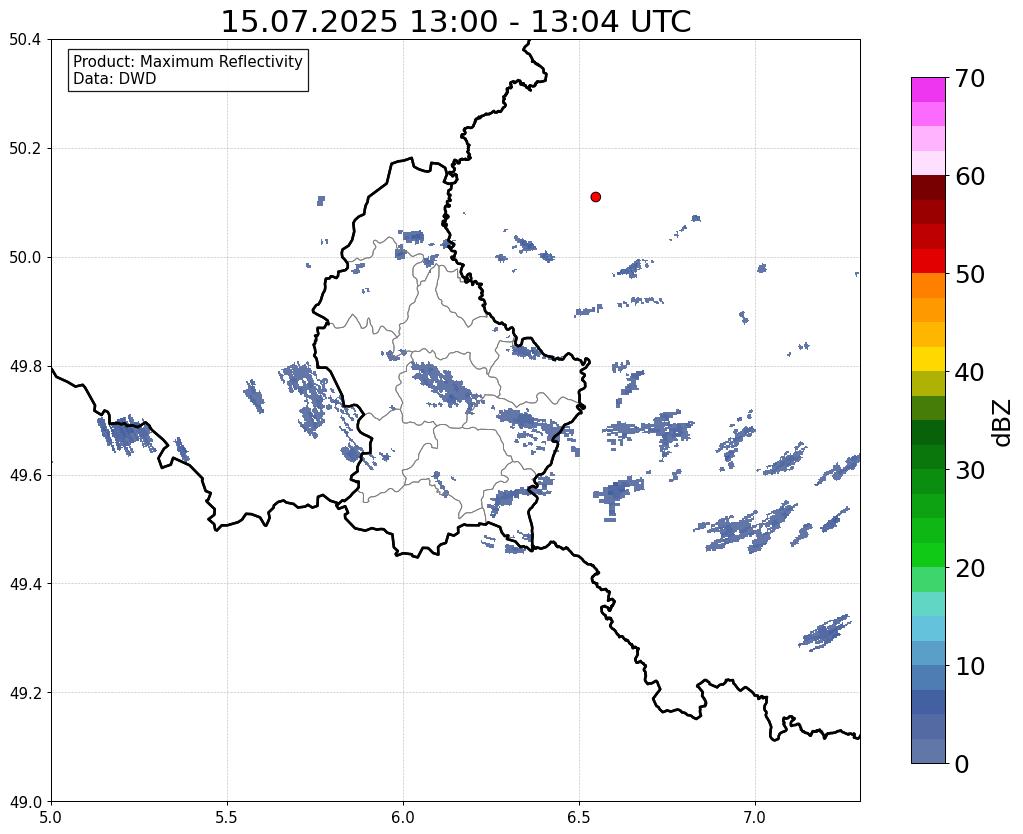Viewport: 1023px width, 834px height.
Task: Click the colorbar tick label 60
Action: [x=970, y=176]
